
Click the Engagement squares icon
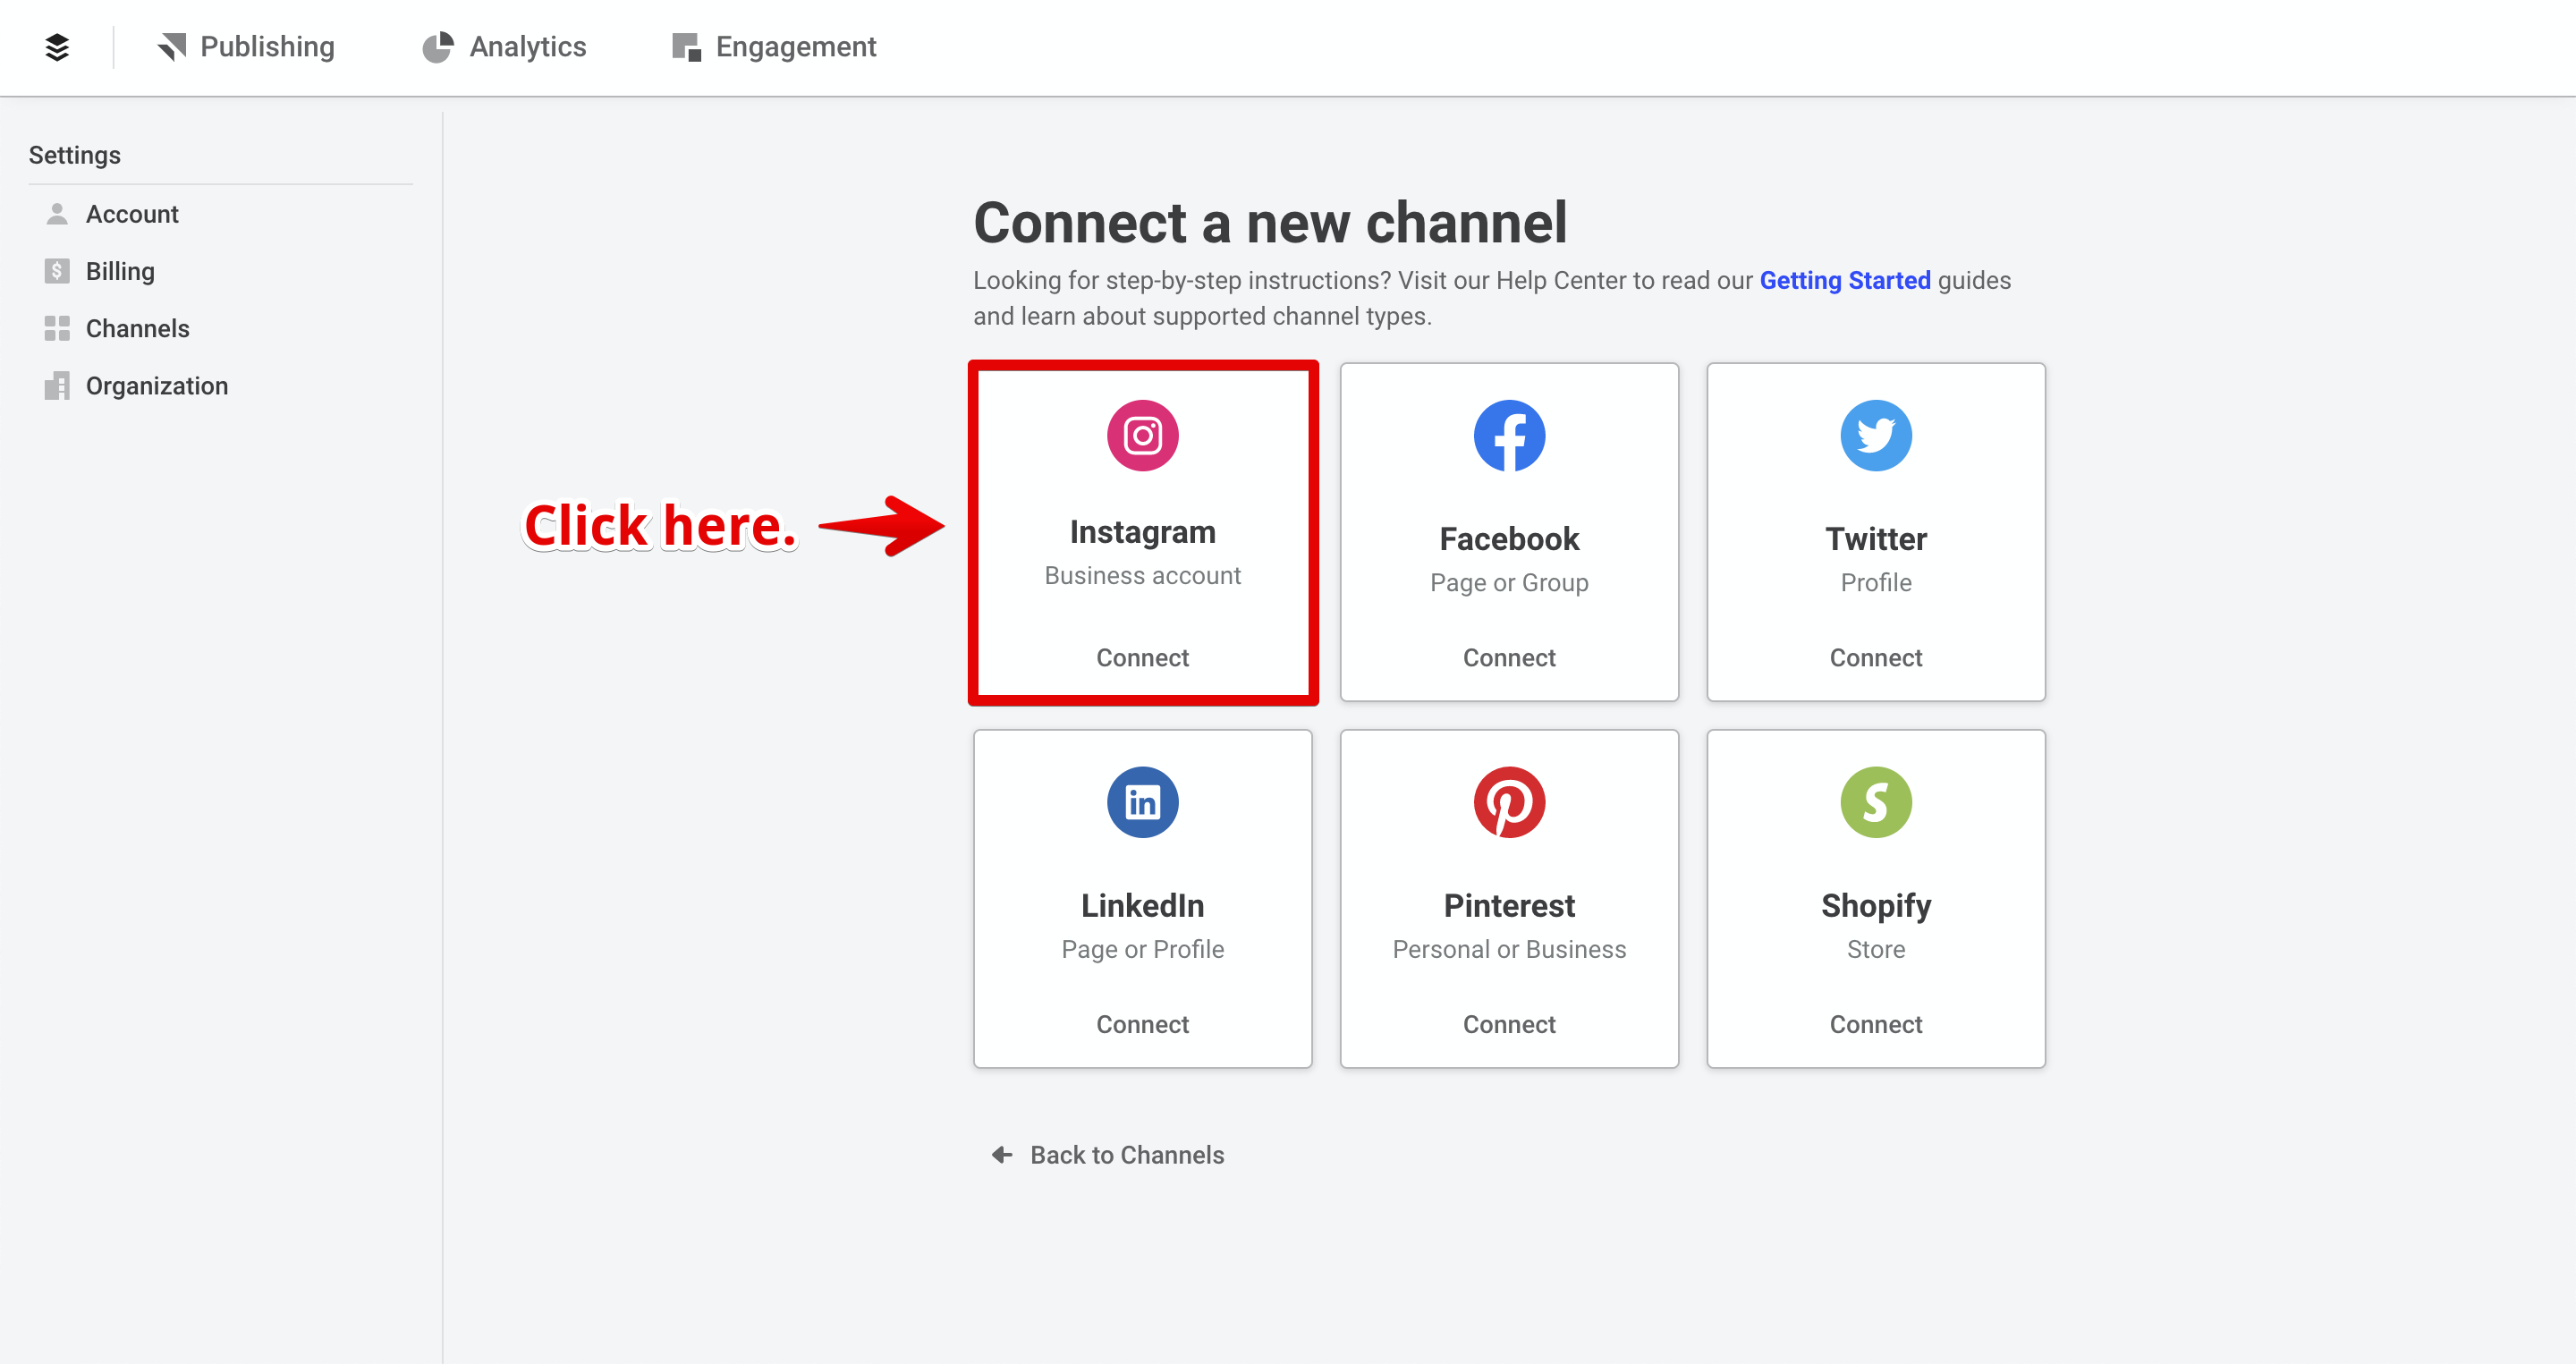tap(686, 47)
